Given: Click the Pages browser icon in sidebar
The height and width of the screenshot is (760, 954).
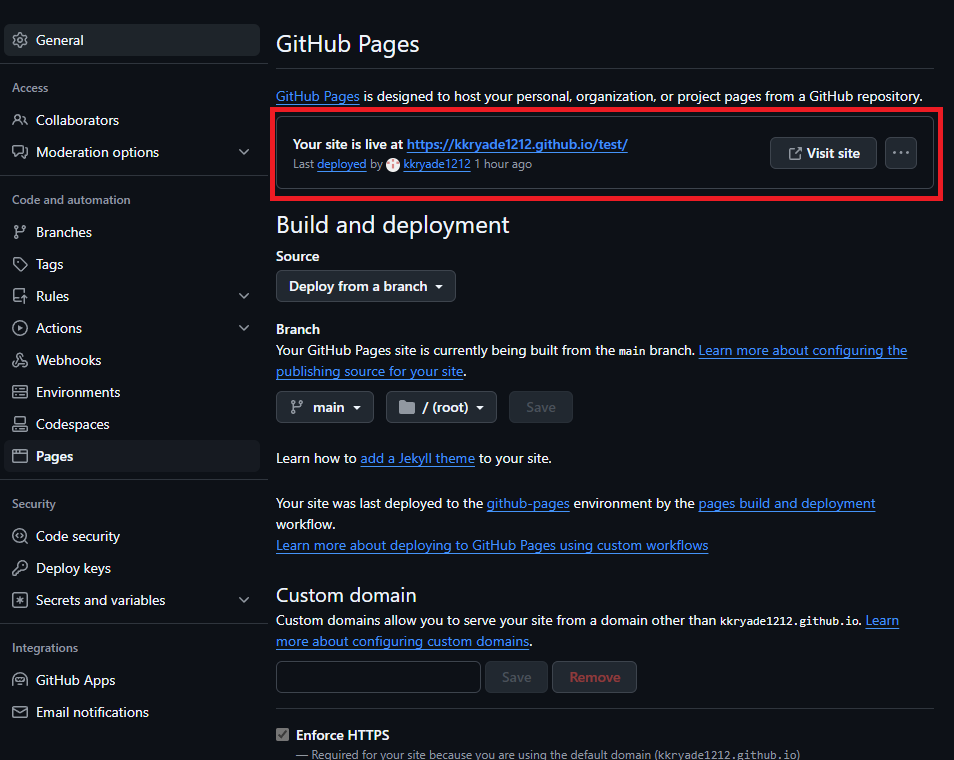Looking at the screenshot, I should click(20, 456).
